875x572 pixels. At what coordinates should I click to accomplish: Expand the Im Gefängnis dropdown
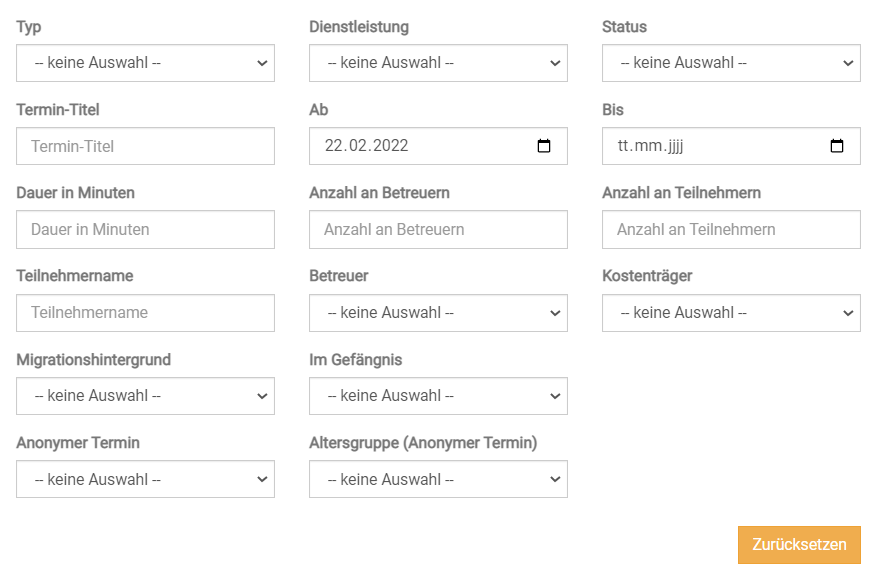[438, 396]
